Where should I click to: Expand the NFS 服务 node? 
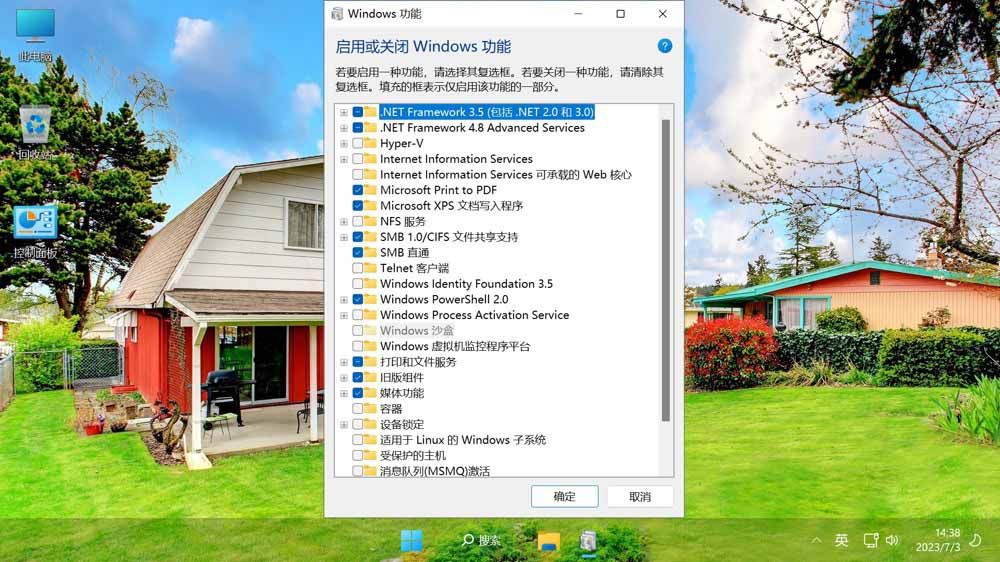pyautogui.click(x=344, y=221)
